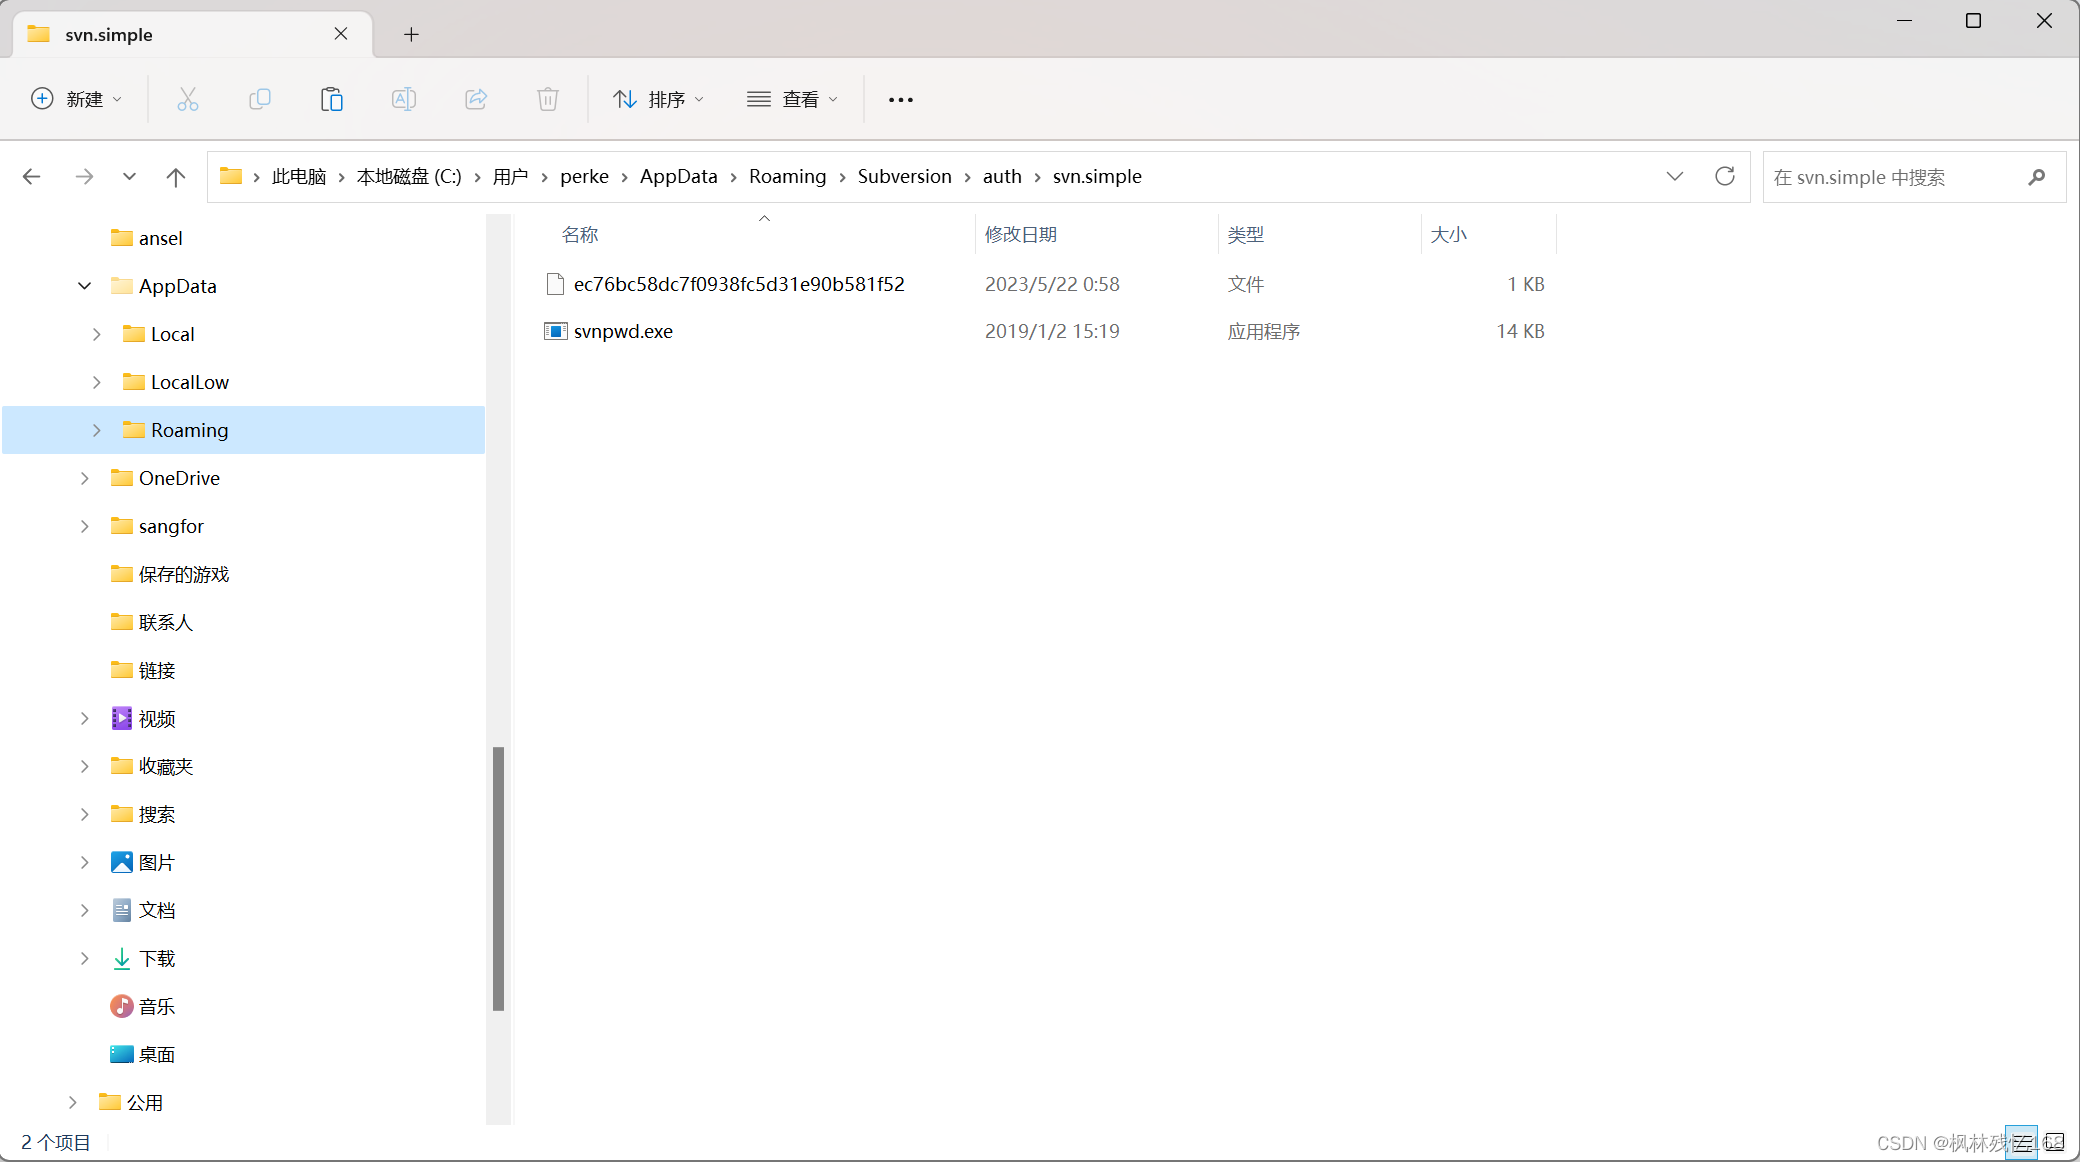Open the View (查看) dropdown

(792, 99)
